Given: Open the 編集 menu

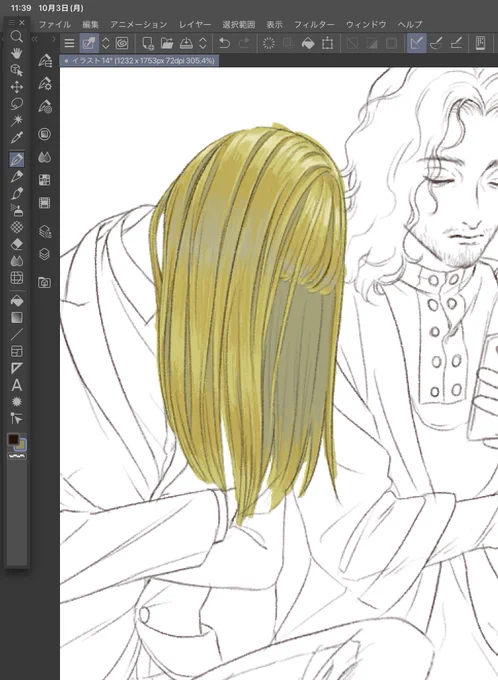Looking at the screenshot, I should 91,24.
